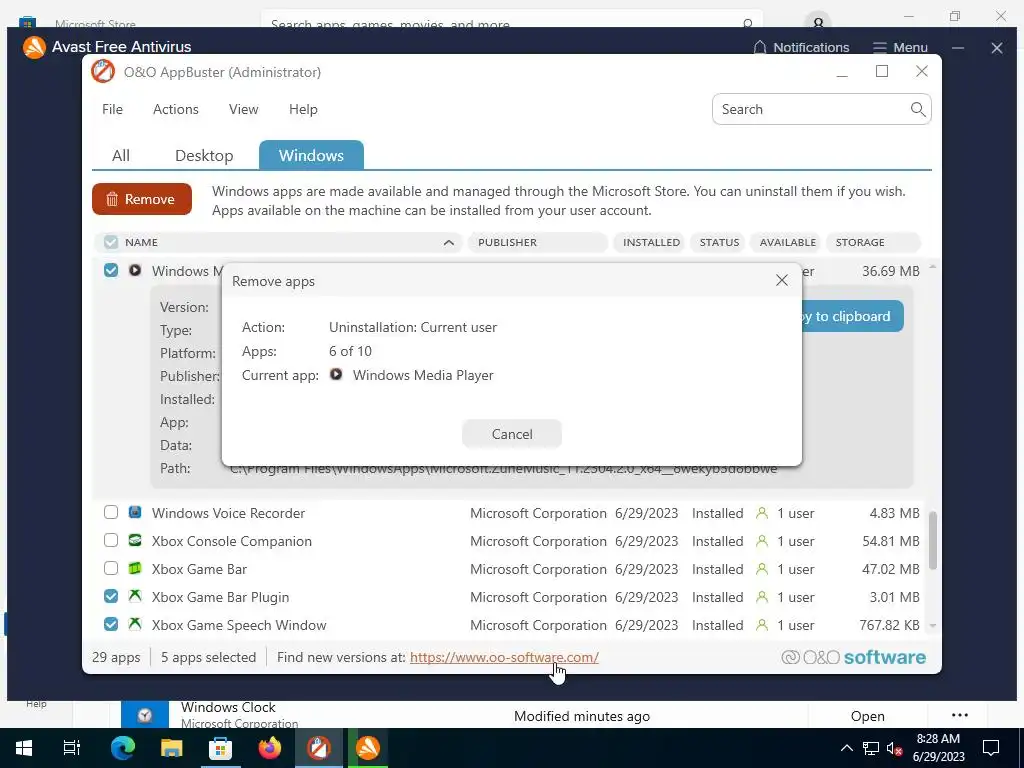Screen dimensions: 1024x768
Task: Open the Help menu
Action: 303,109
